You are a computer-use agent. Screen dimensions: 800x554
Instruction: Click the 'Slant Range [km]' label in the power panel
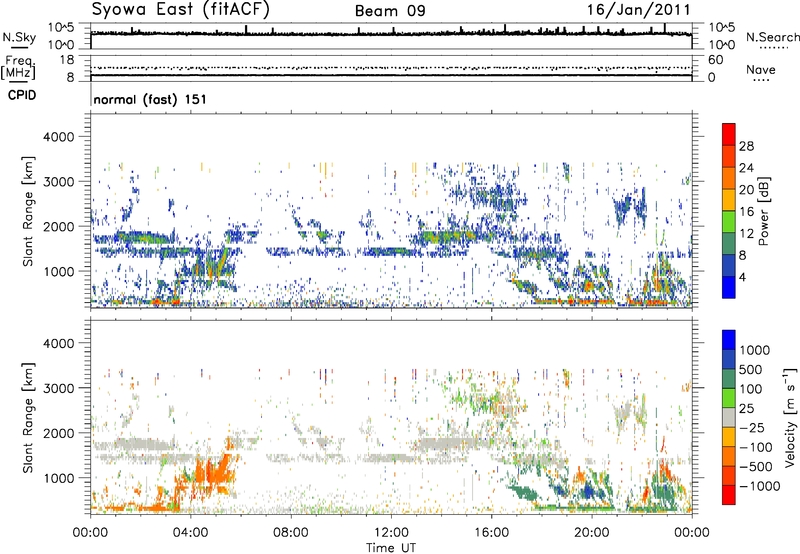pyautogui.click(x=28, y=211)
